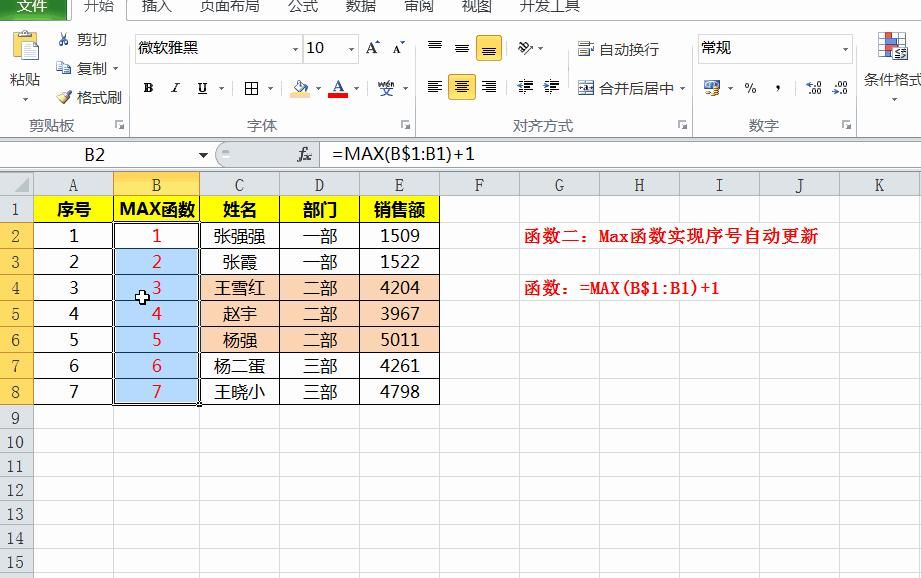Click the Copy (复制) button
The image size is (921, 578).
(82, 68)
